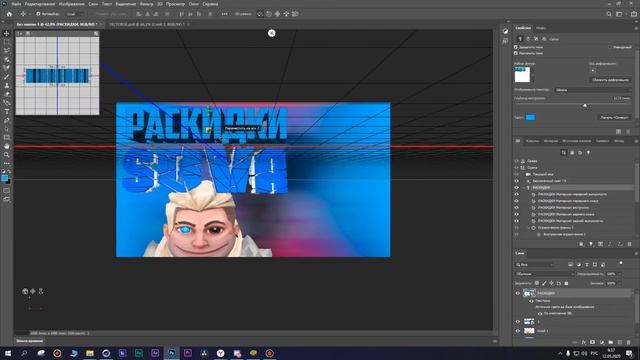This screenshot has width=640, height=360.
Task: Create new adjustment layer
Action: 602,342
